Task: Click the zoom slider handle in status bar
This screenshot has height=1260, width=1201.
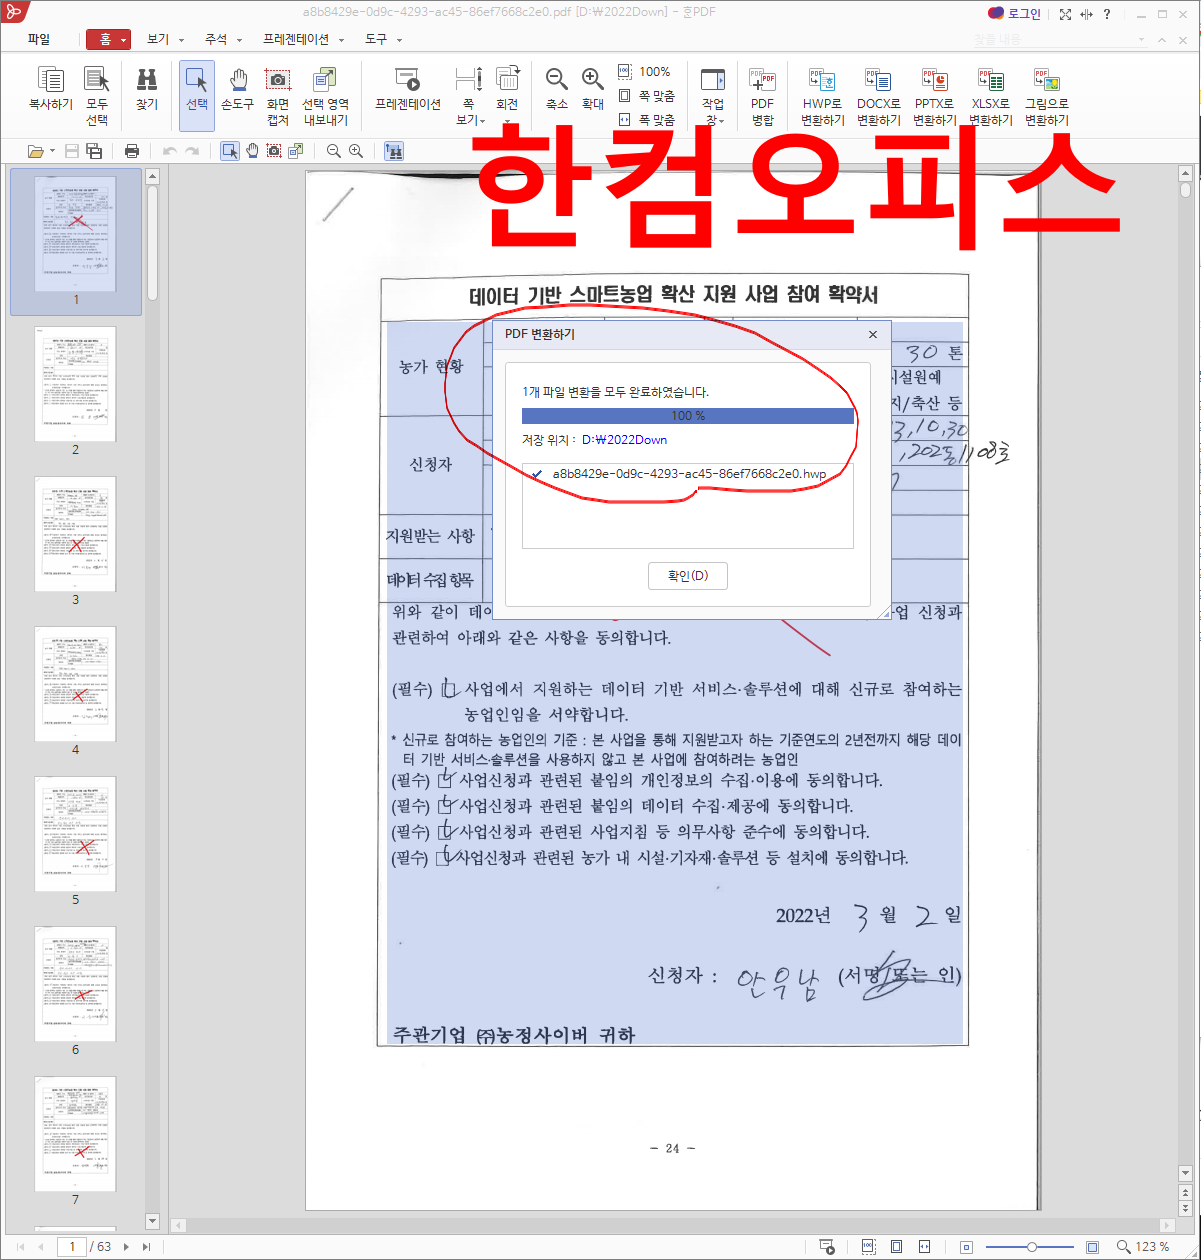Action: click(1031, 1247)
